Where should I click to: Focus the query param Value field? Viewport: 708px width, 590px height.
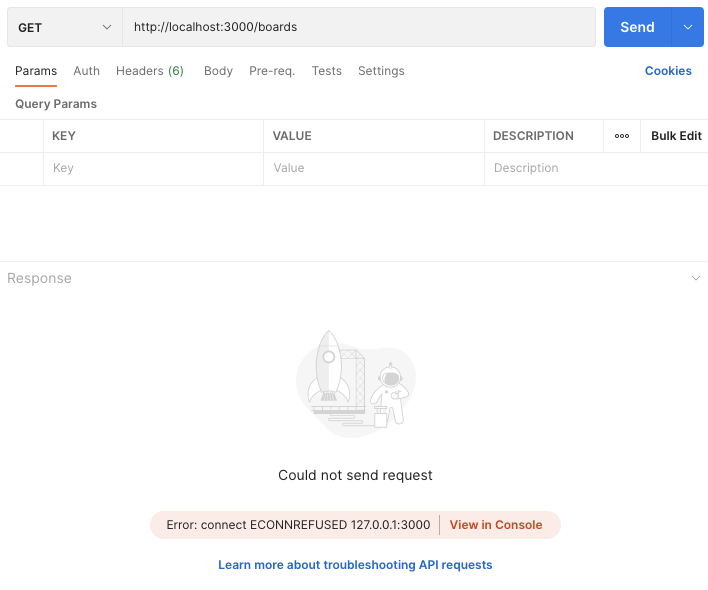[374, 168]
